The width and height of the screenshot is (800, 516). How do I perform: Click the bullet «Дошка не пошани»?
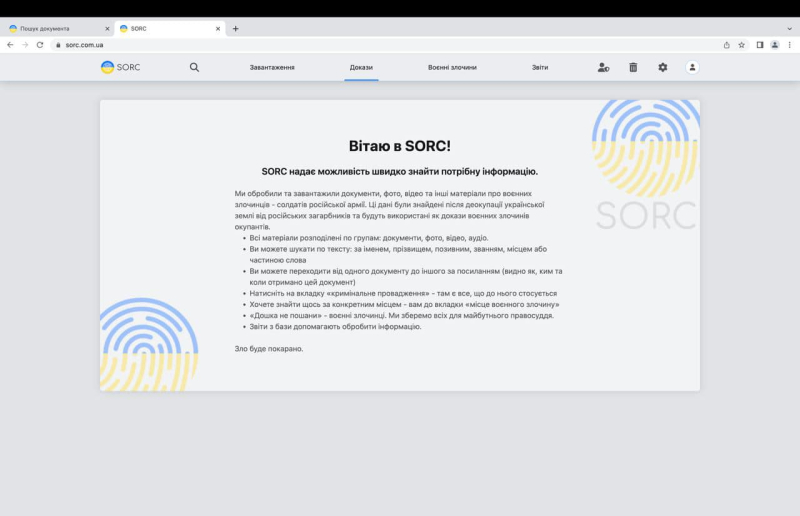[402, 315]
